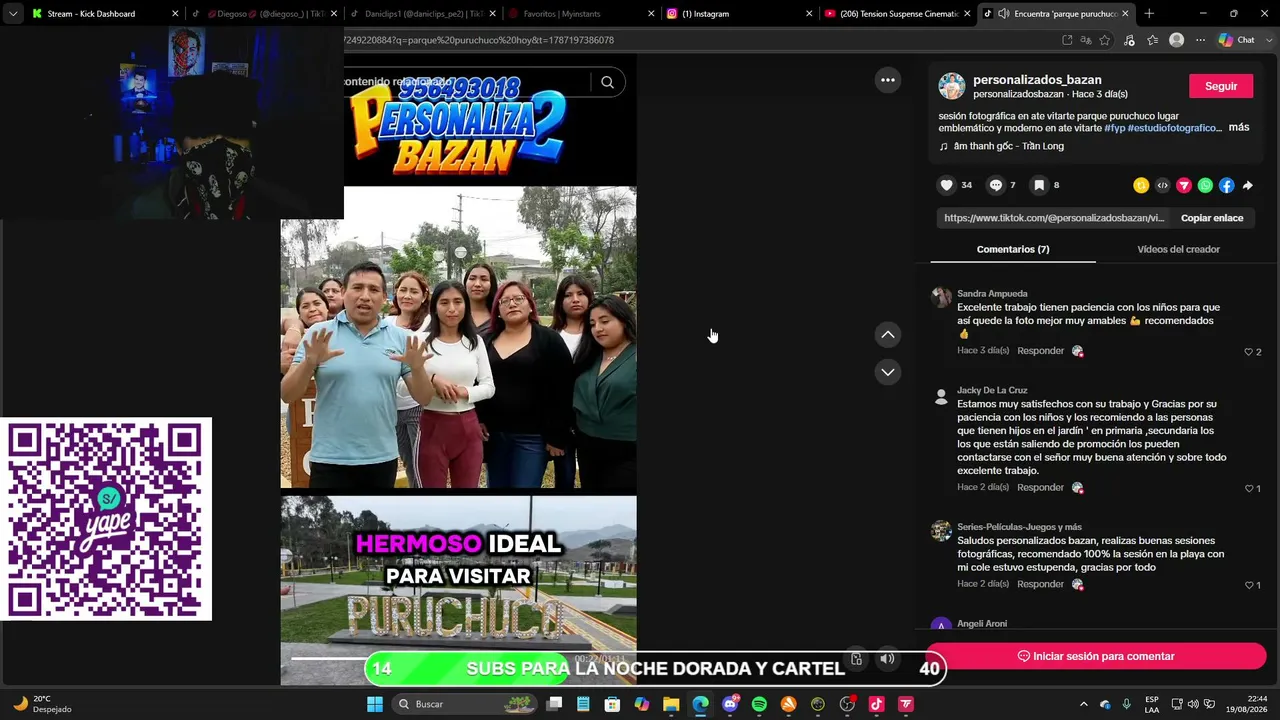The height and width of the screenshot is (720, 1280).
Task: Switch to the Tension Suspense Cinematic YouTube tab
Action: pos(897,14)
